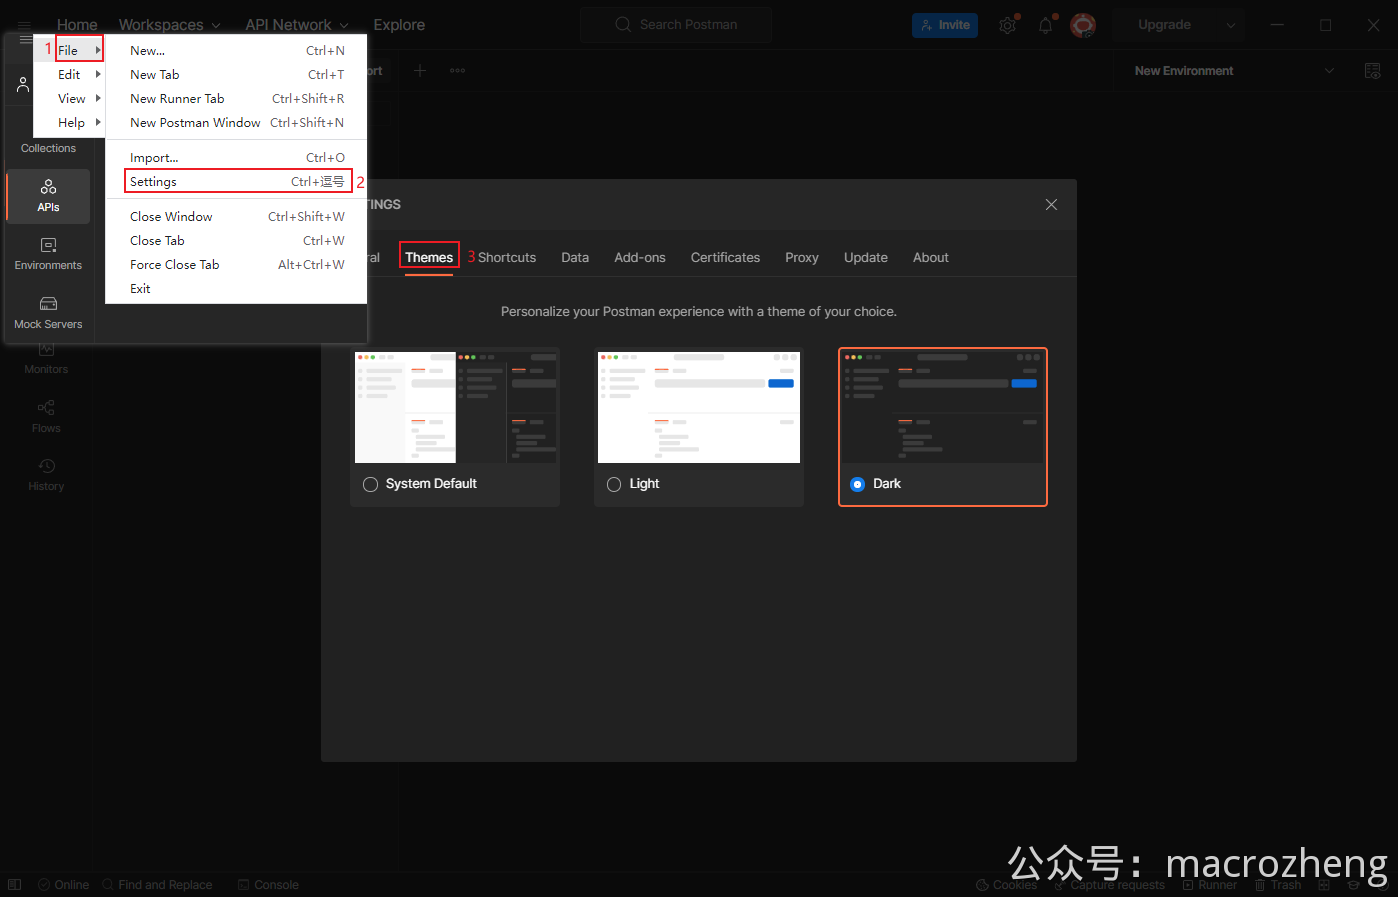Switch to the Proxy settings tab
This screenshot has width=1398, height=897.
802,257
